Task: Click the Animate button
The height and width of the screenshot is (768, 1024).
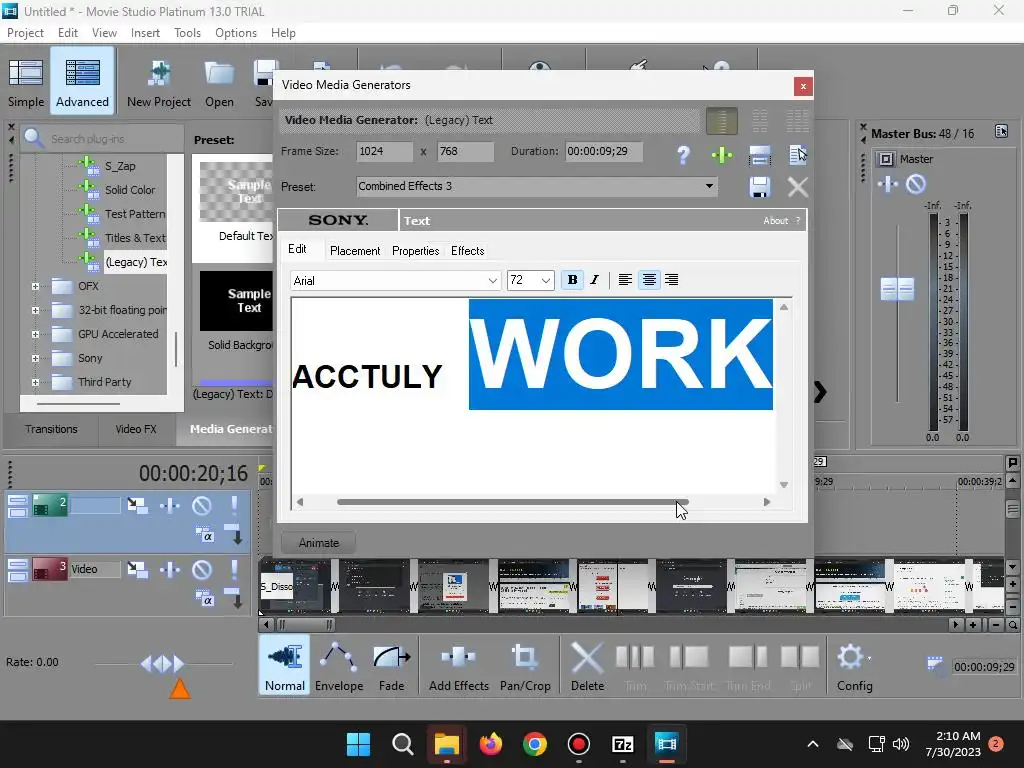Action: [x=319, y=543]
